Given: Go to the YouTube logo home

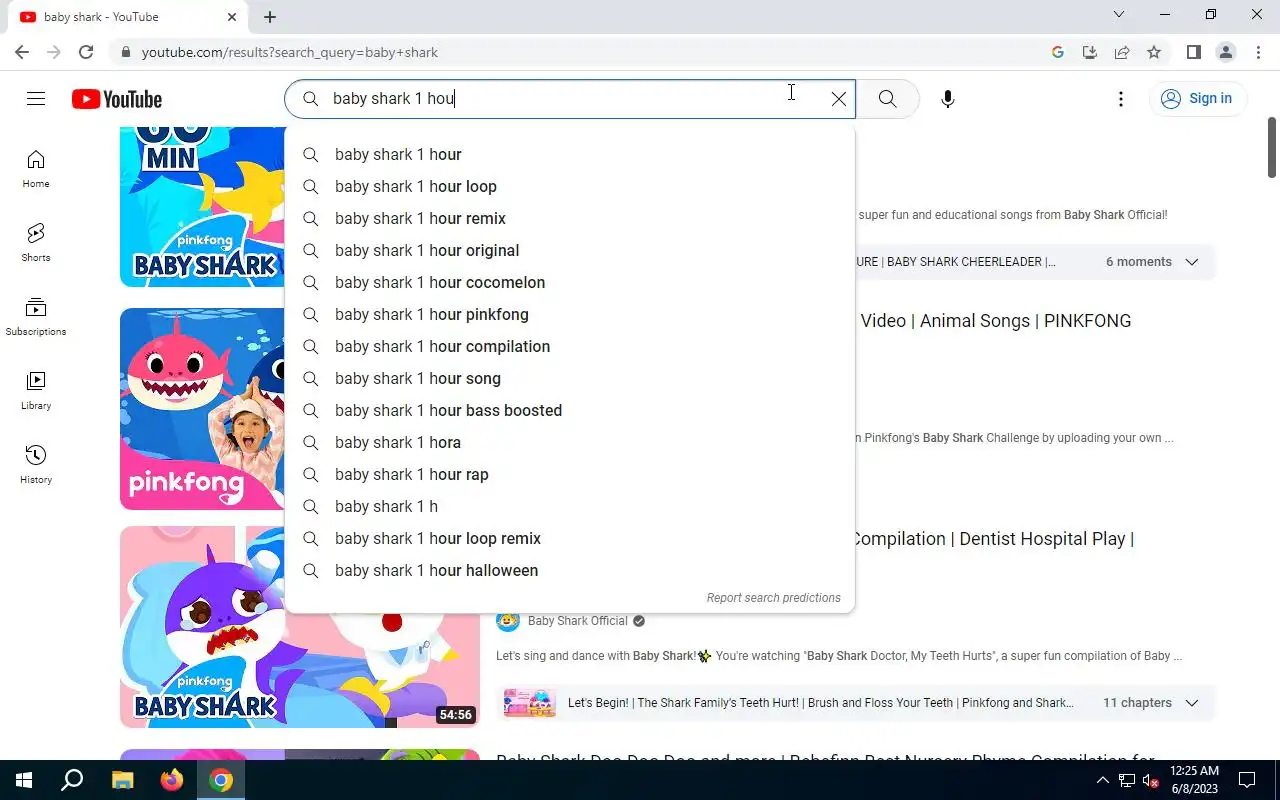Looking at the screenshot, I should coord(116,99).
